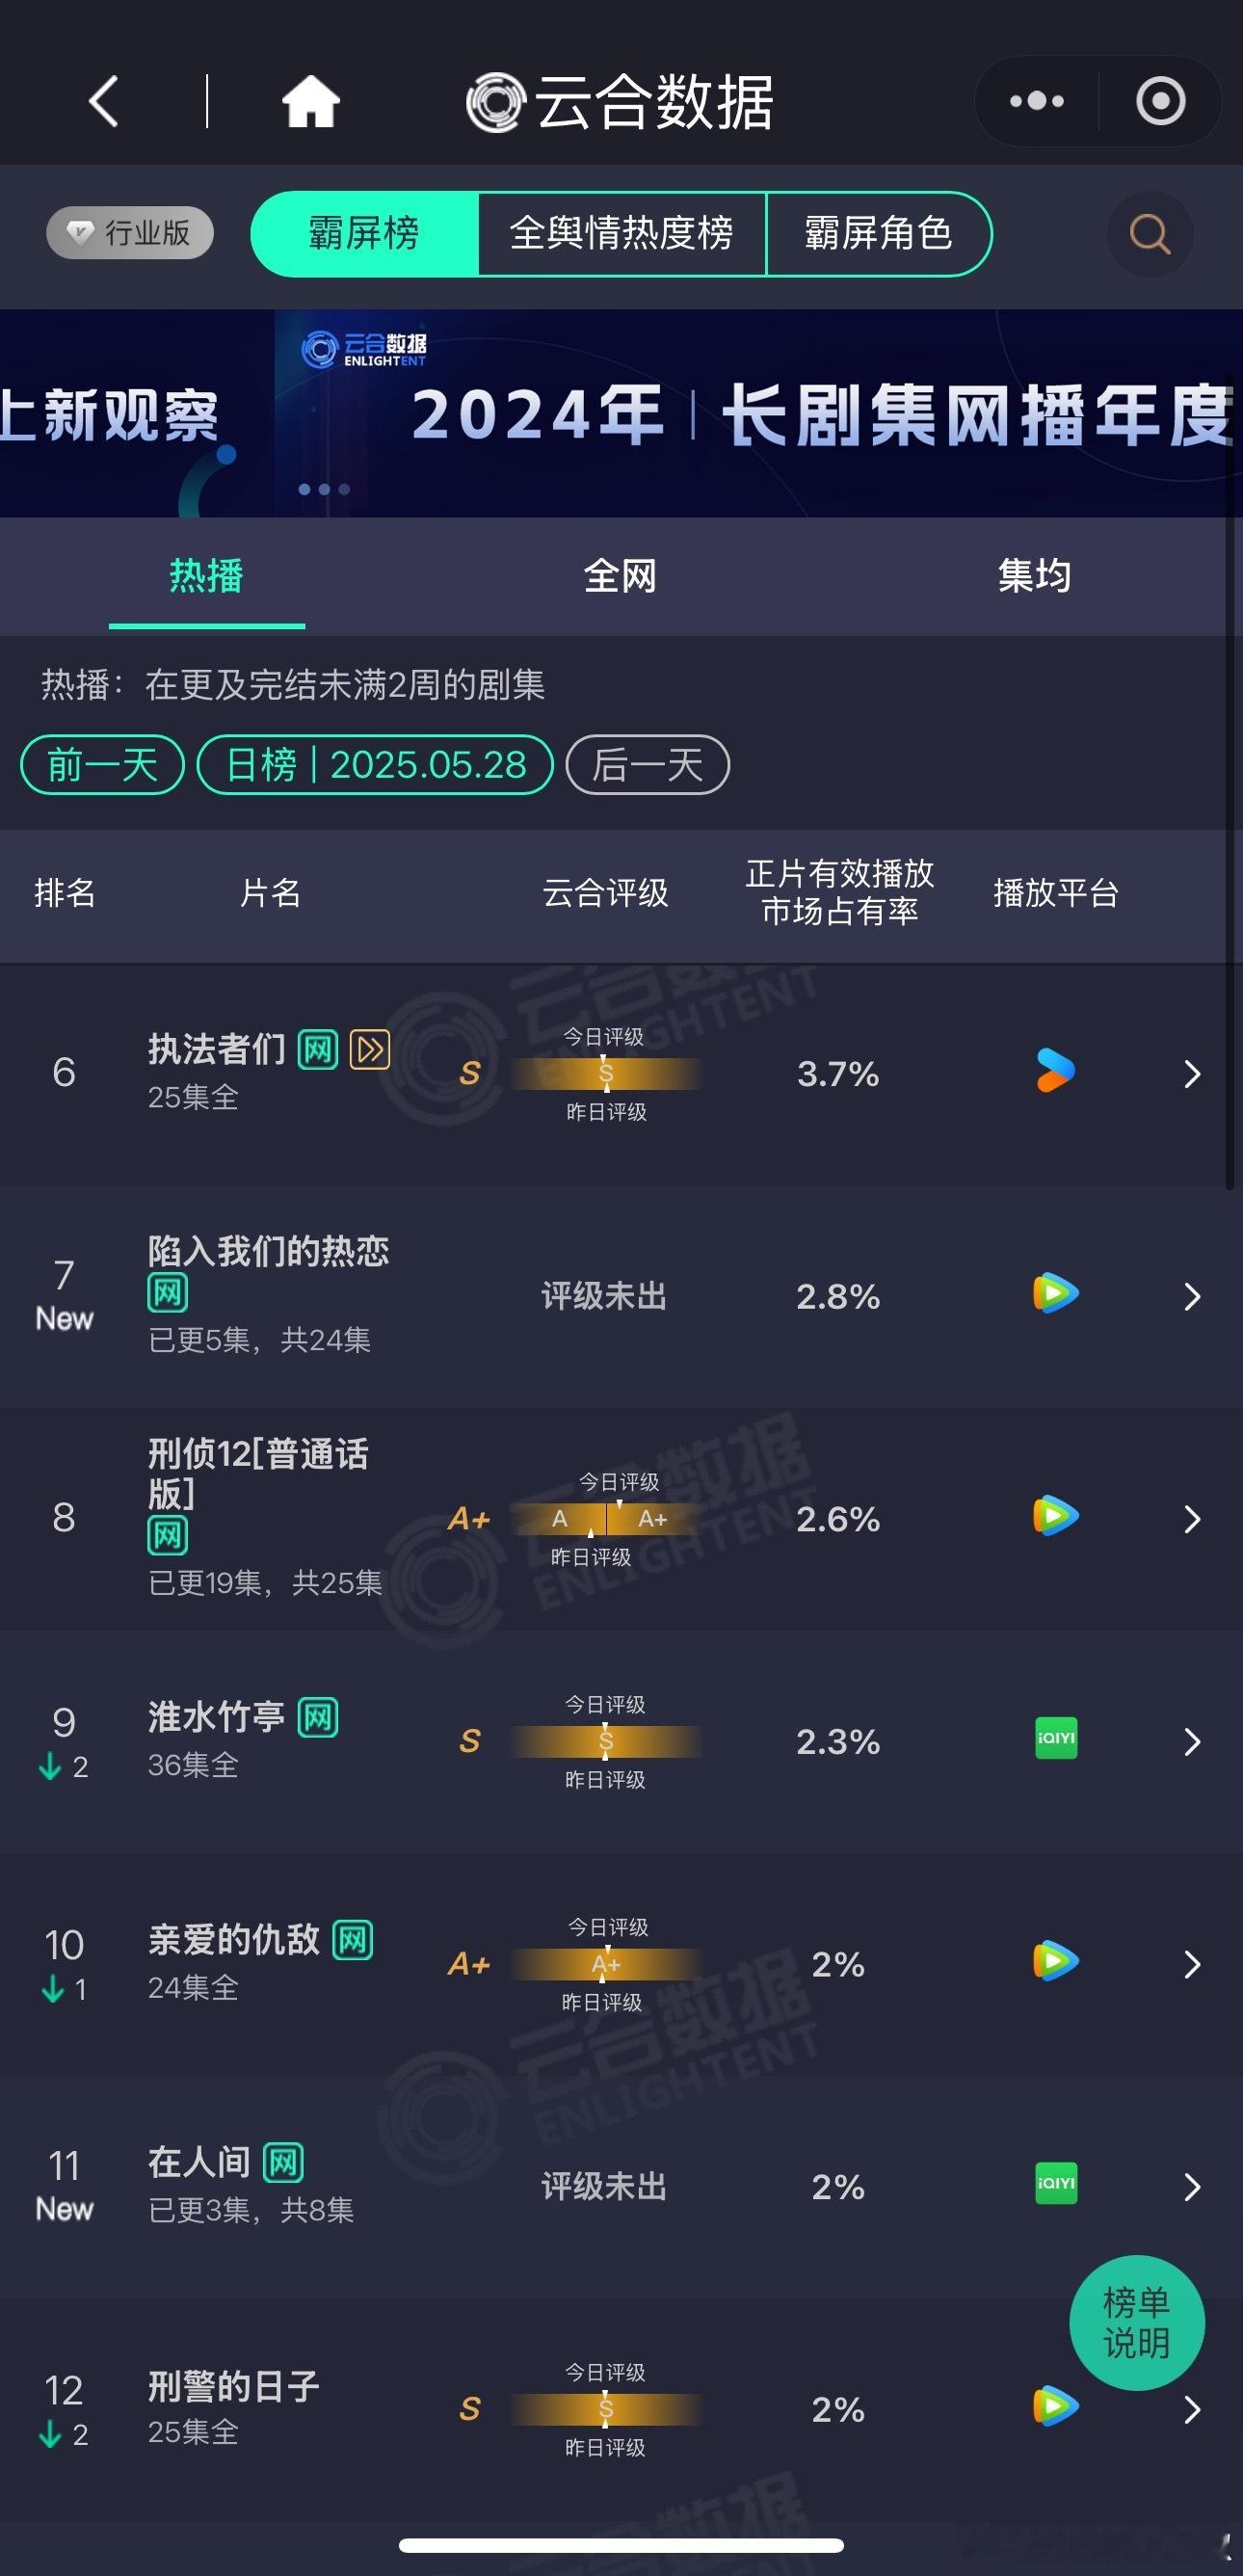
Task: Expand details chevron for 陷入我们的热恋
Action: 1192,1297
